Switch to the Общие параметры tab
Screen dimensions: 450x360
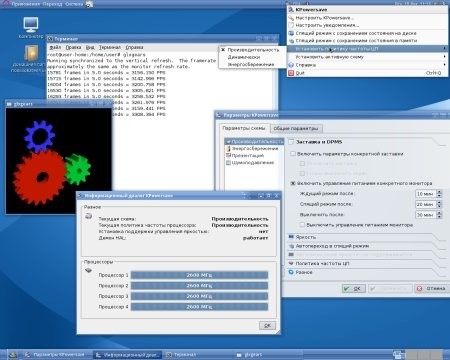coord(296,128)
